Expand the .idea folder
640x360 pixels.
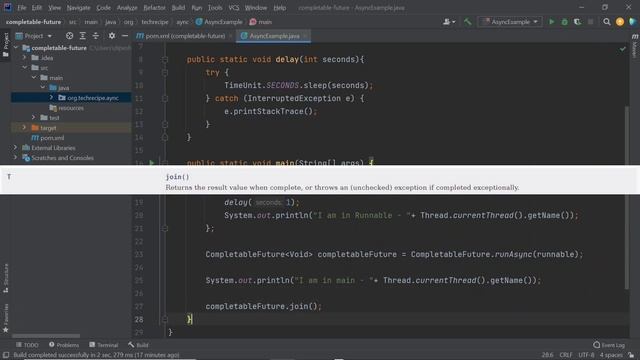tap(25, 58)
